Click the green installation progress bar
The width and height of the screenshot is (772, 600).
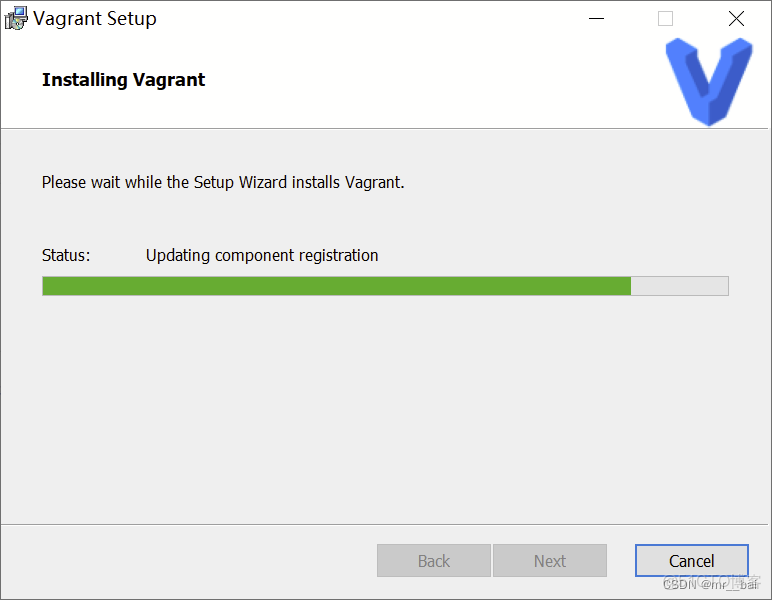(385, 286)
